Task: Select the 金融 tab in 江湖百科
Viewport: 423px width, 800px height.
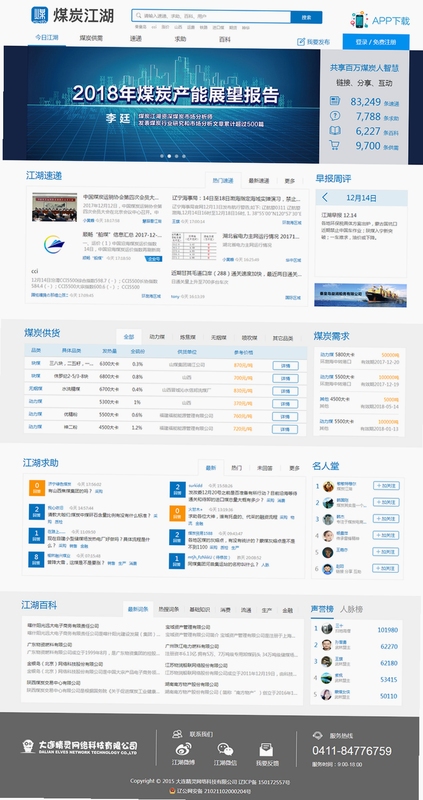Action: click(x=287, y=610)
